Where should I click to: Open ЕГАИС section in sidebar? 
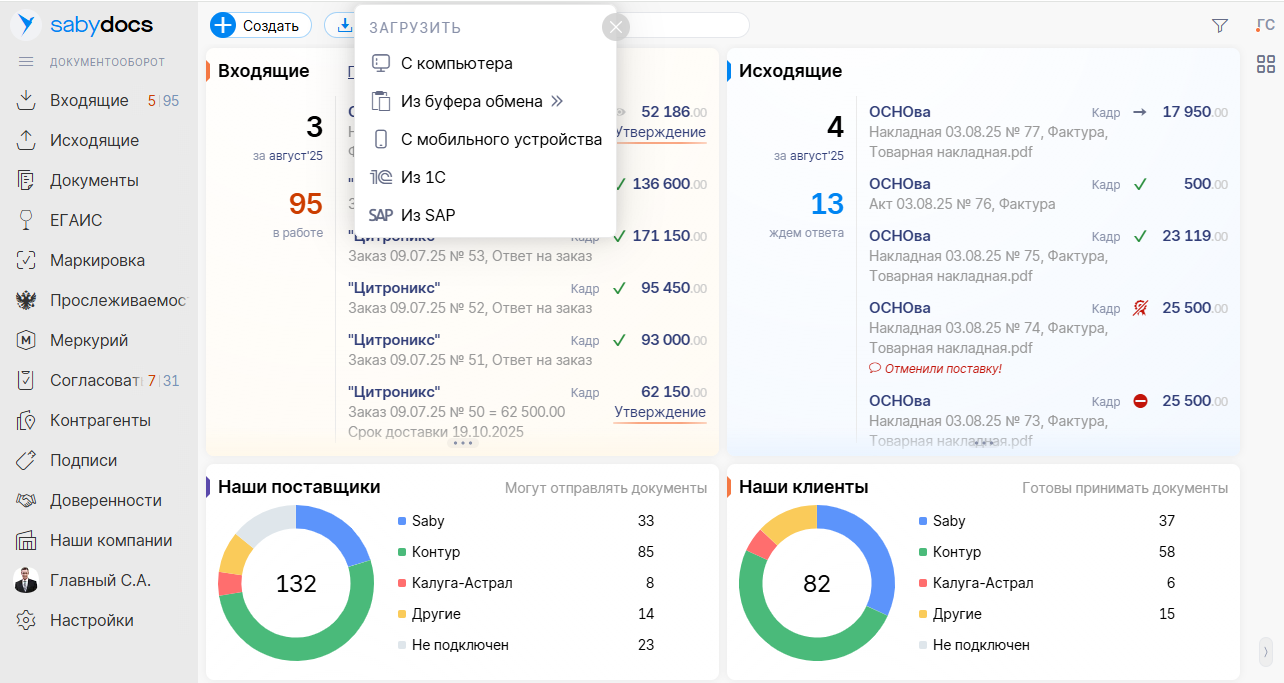[x=76, y=220]
